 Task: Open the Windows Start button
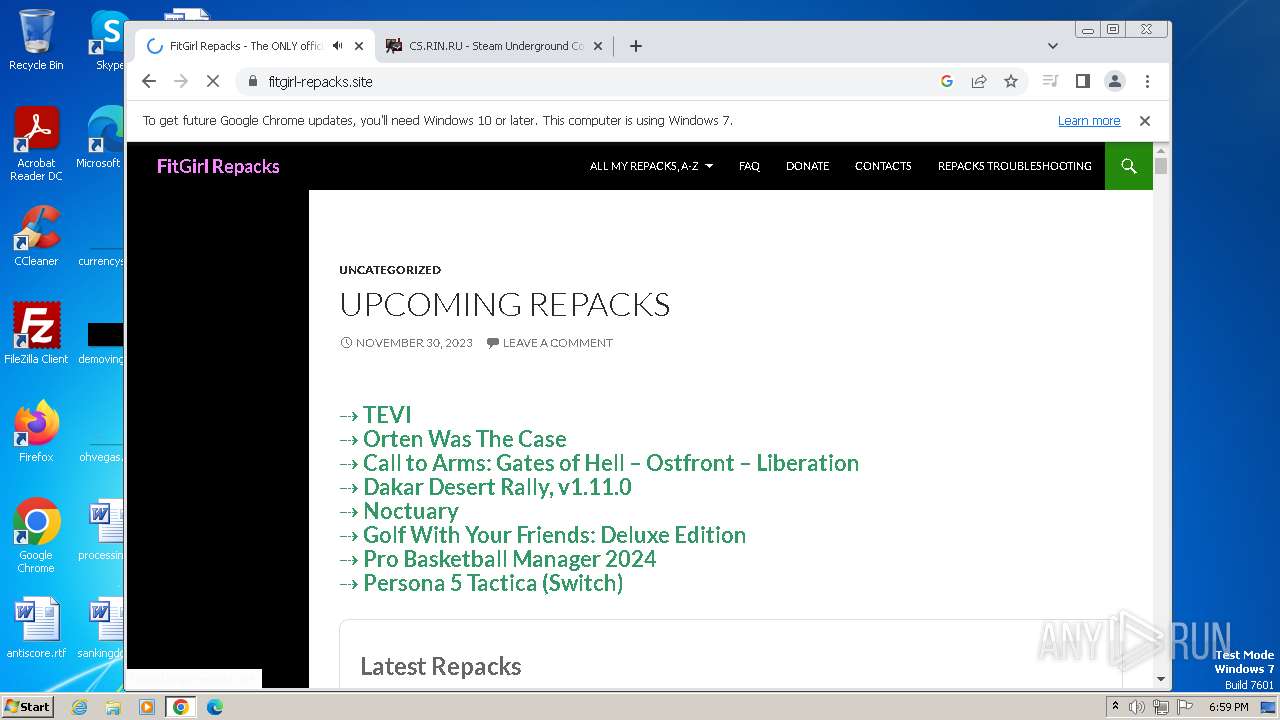pyautogui.click(x=28, y=706)
